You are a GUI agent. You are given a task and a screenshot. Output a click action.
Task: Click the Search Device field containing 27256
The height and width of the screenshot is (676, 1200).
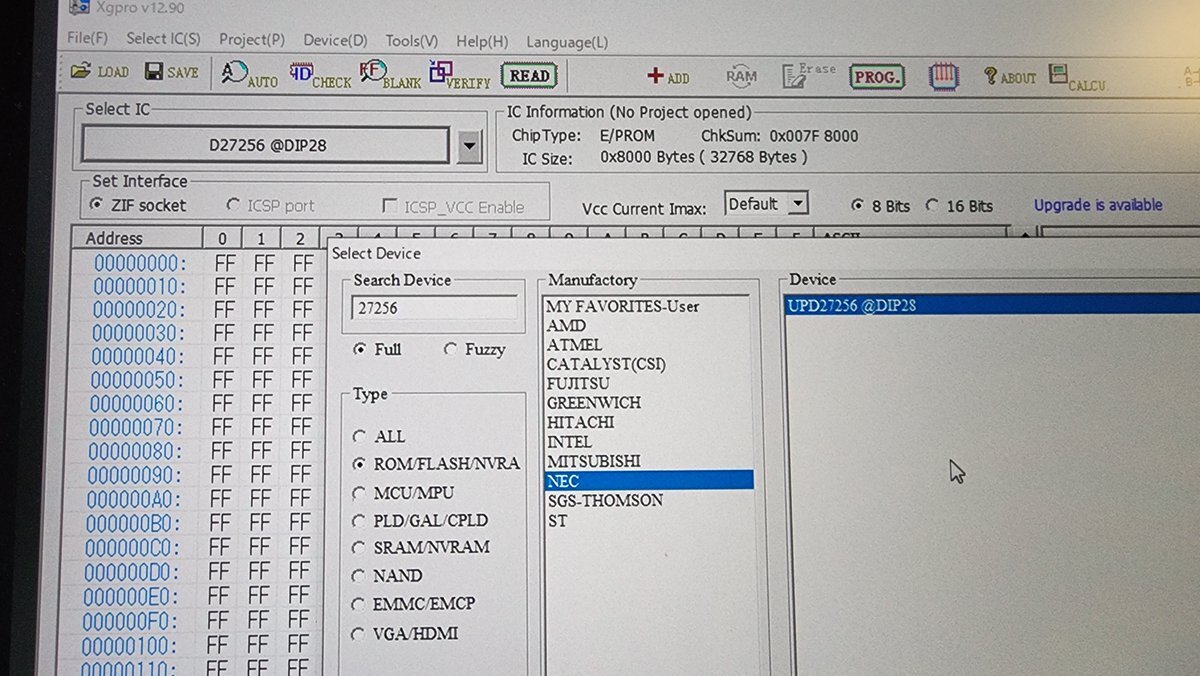[x=434, y=308]
